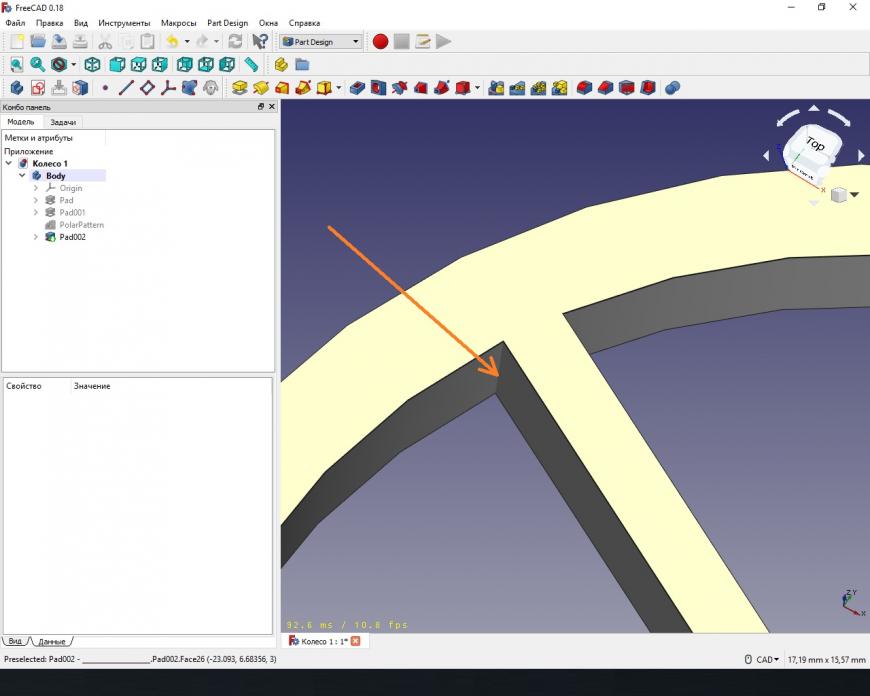
Task: Open additive primitive dropdown arrow
Action: 338,88
